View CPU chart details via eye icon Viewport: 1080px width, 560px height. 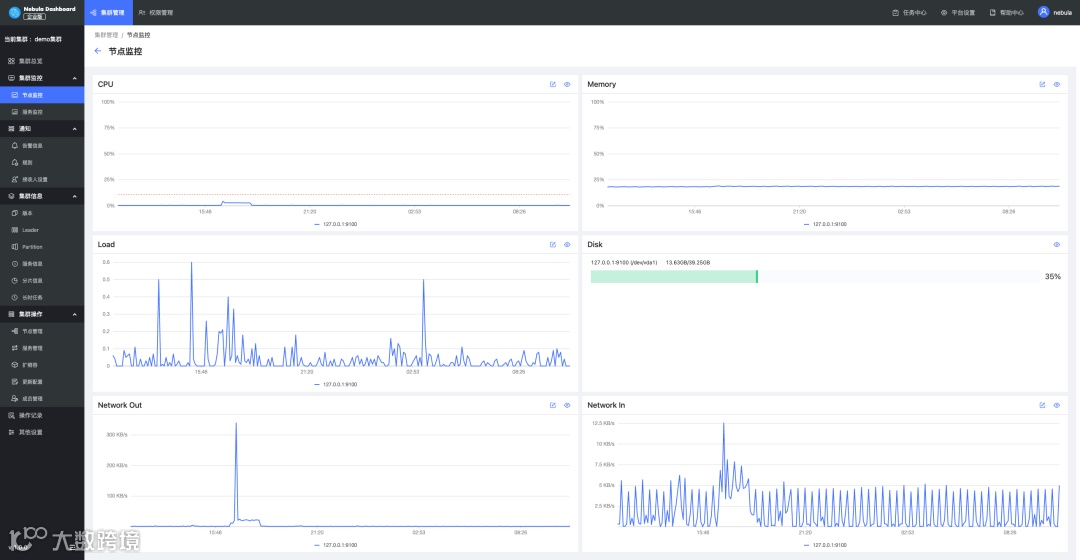click(x=567, y=85)
